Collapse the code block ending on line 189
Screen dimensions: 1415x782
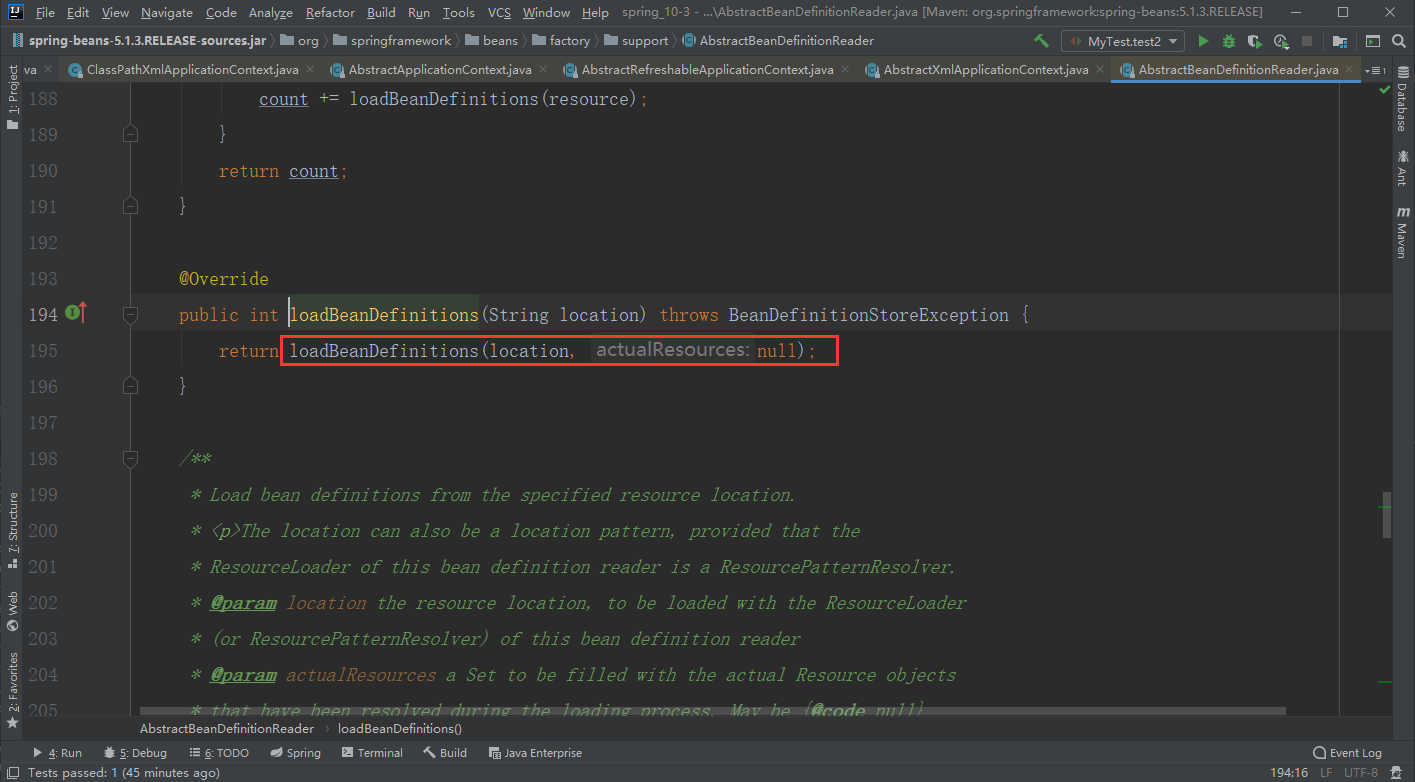(130, 134)
